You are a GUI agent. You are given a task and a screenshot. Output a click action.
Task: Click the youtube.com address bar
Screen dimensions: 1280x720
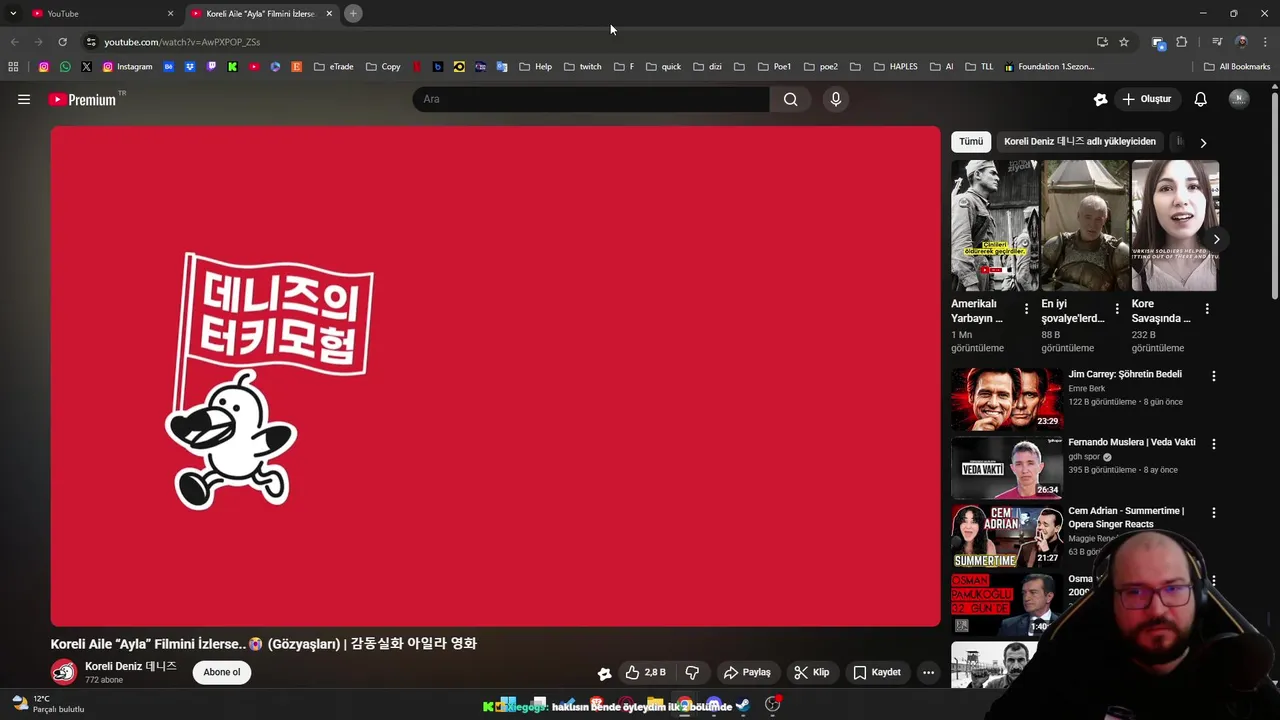click(590, 42)
